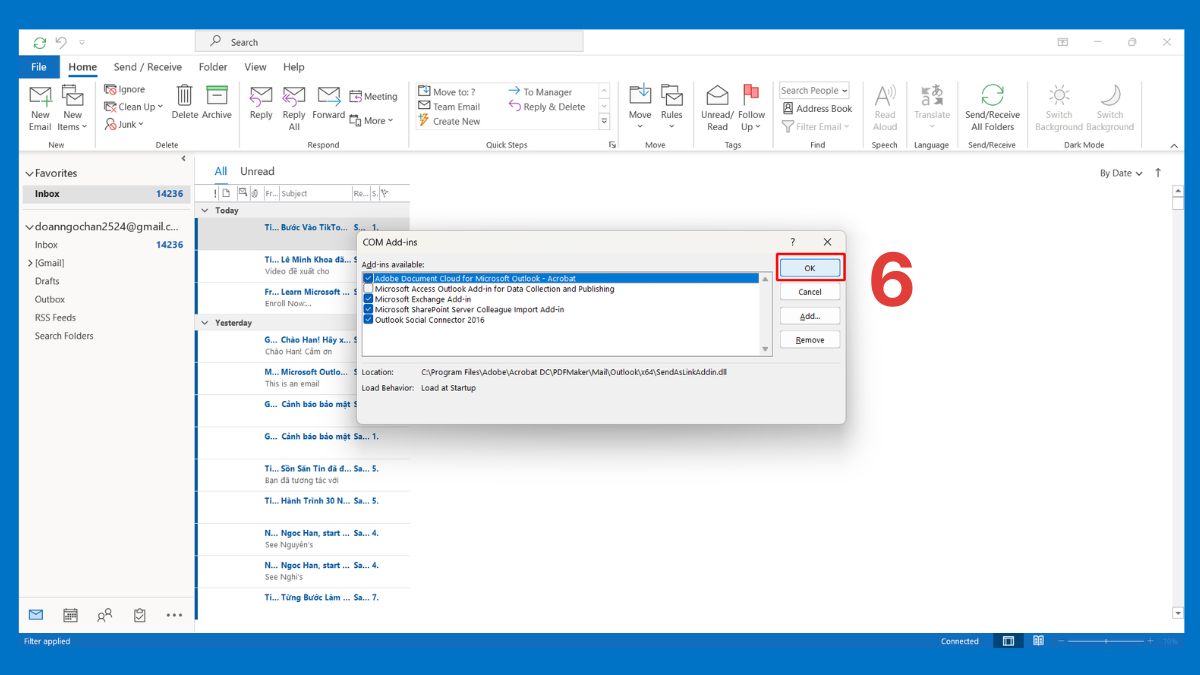Switch to the Unread tab
The width and height of the screenshot is (1200, 675).
(x=257, y=171)
